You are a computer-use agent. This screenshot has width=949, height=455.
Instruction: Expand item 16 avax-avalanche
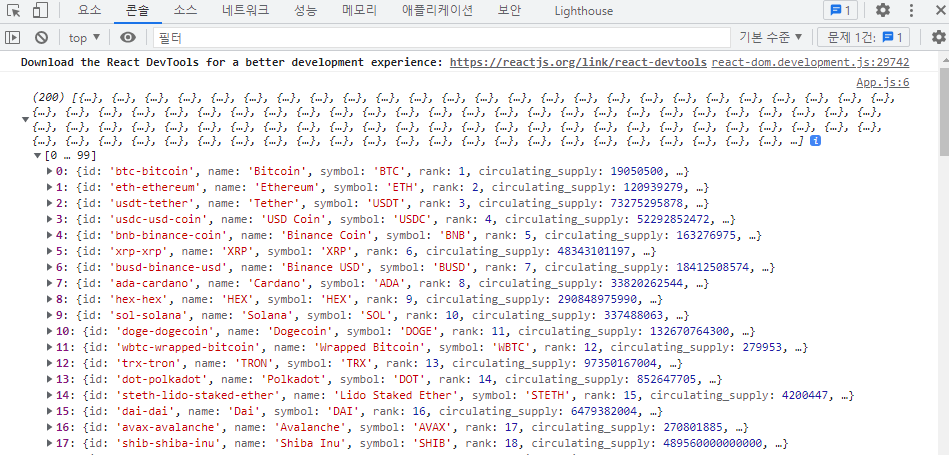point(50,427)
